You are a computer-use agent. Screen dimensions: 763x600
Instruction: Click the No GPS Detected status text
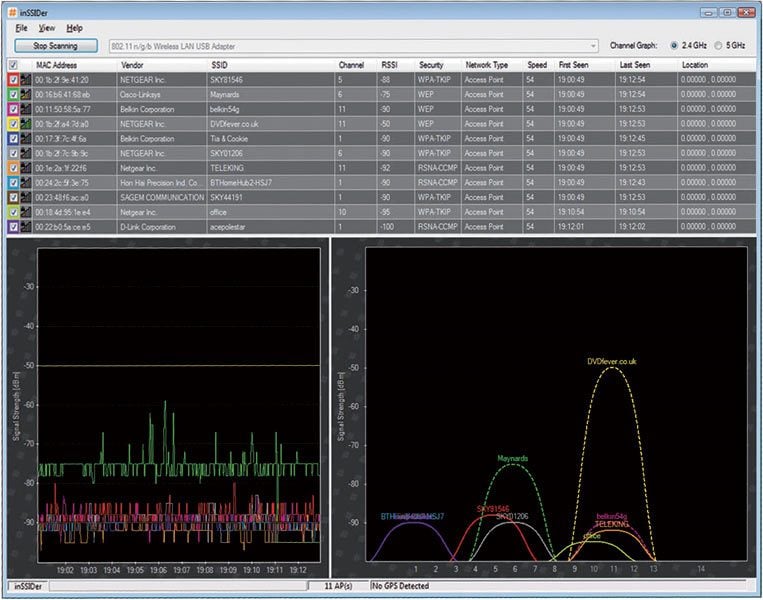pos(400,586)
